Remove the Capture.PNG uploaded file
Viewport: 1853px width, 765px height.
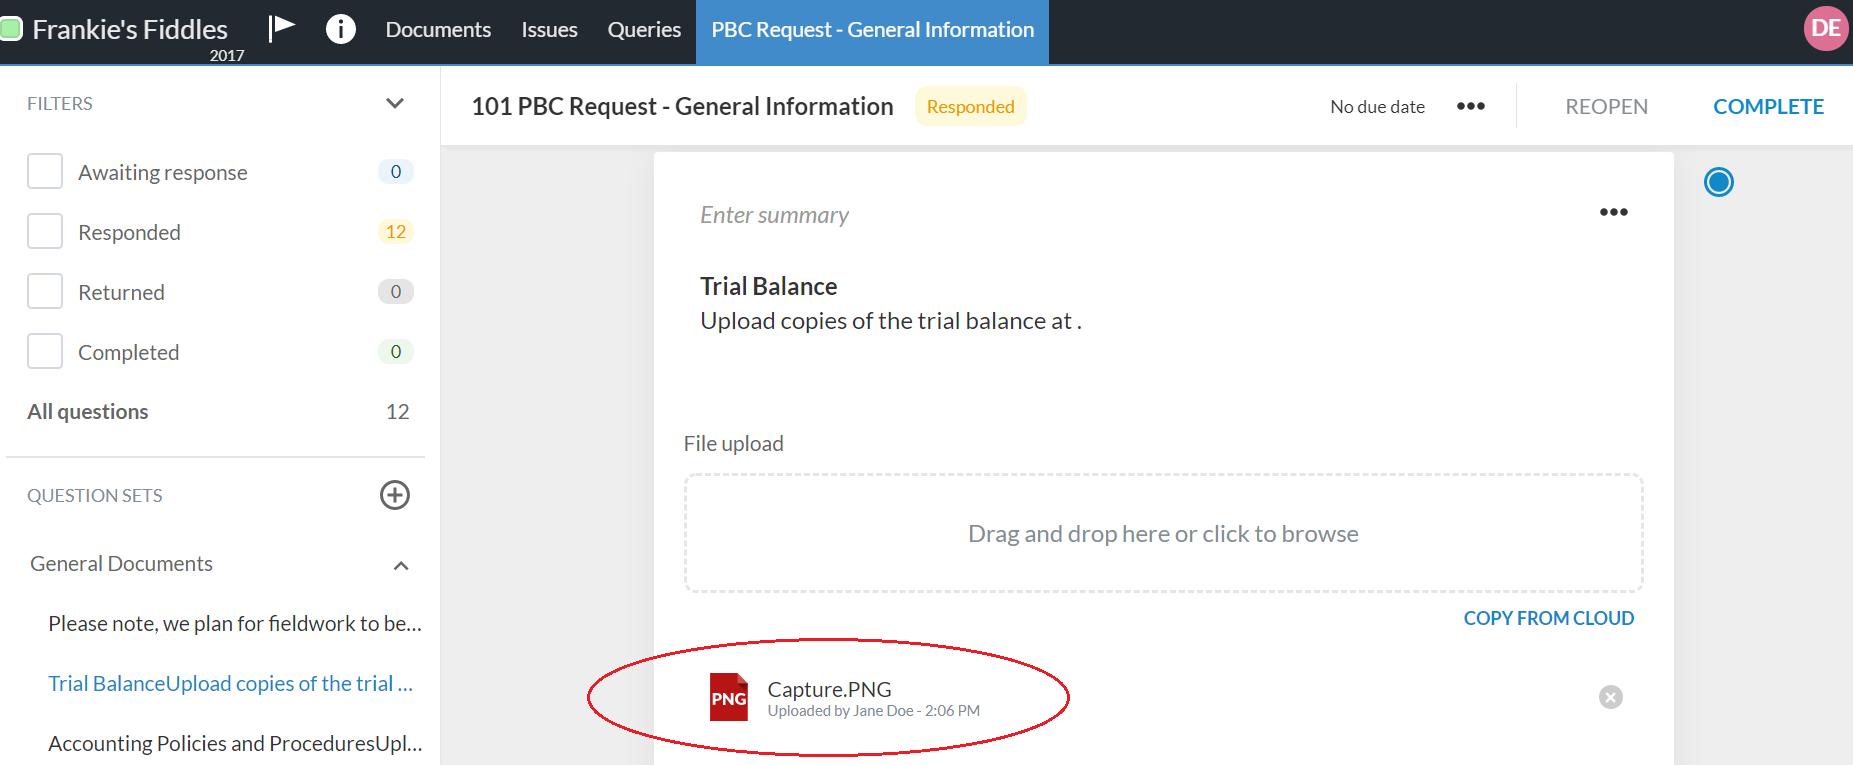[x=1610, y=697]
